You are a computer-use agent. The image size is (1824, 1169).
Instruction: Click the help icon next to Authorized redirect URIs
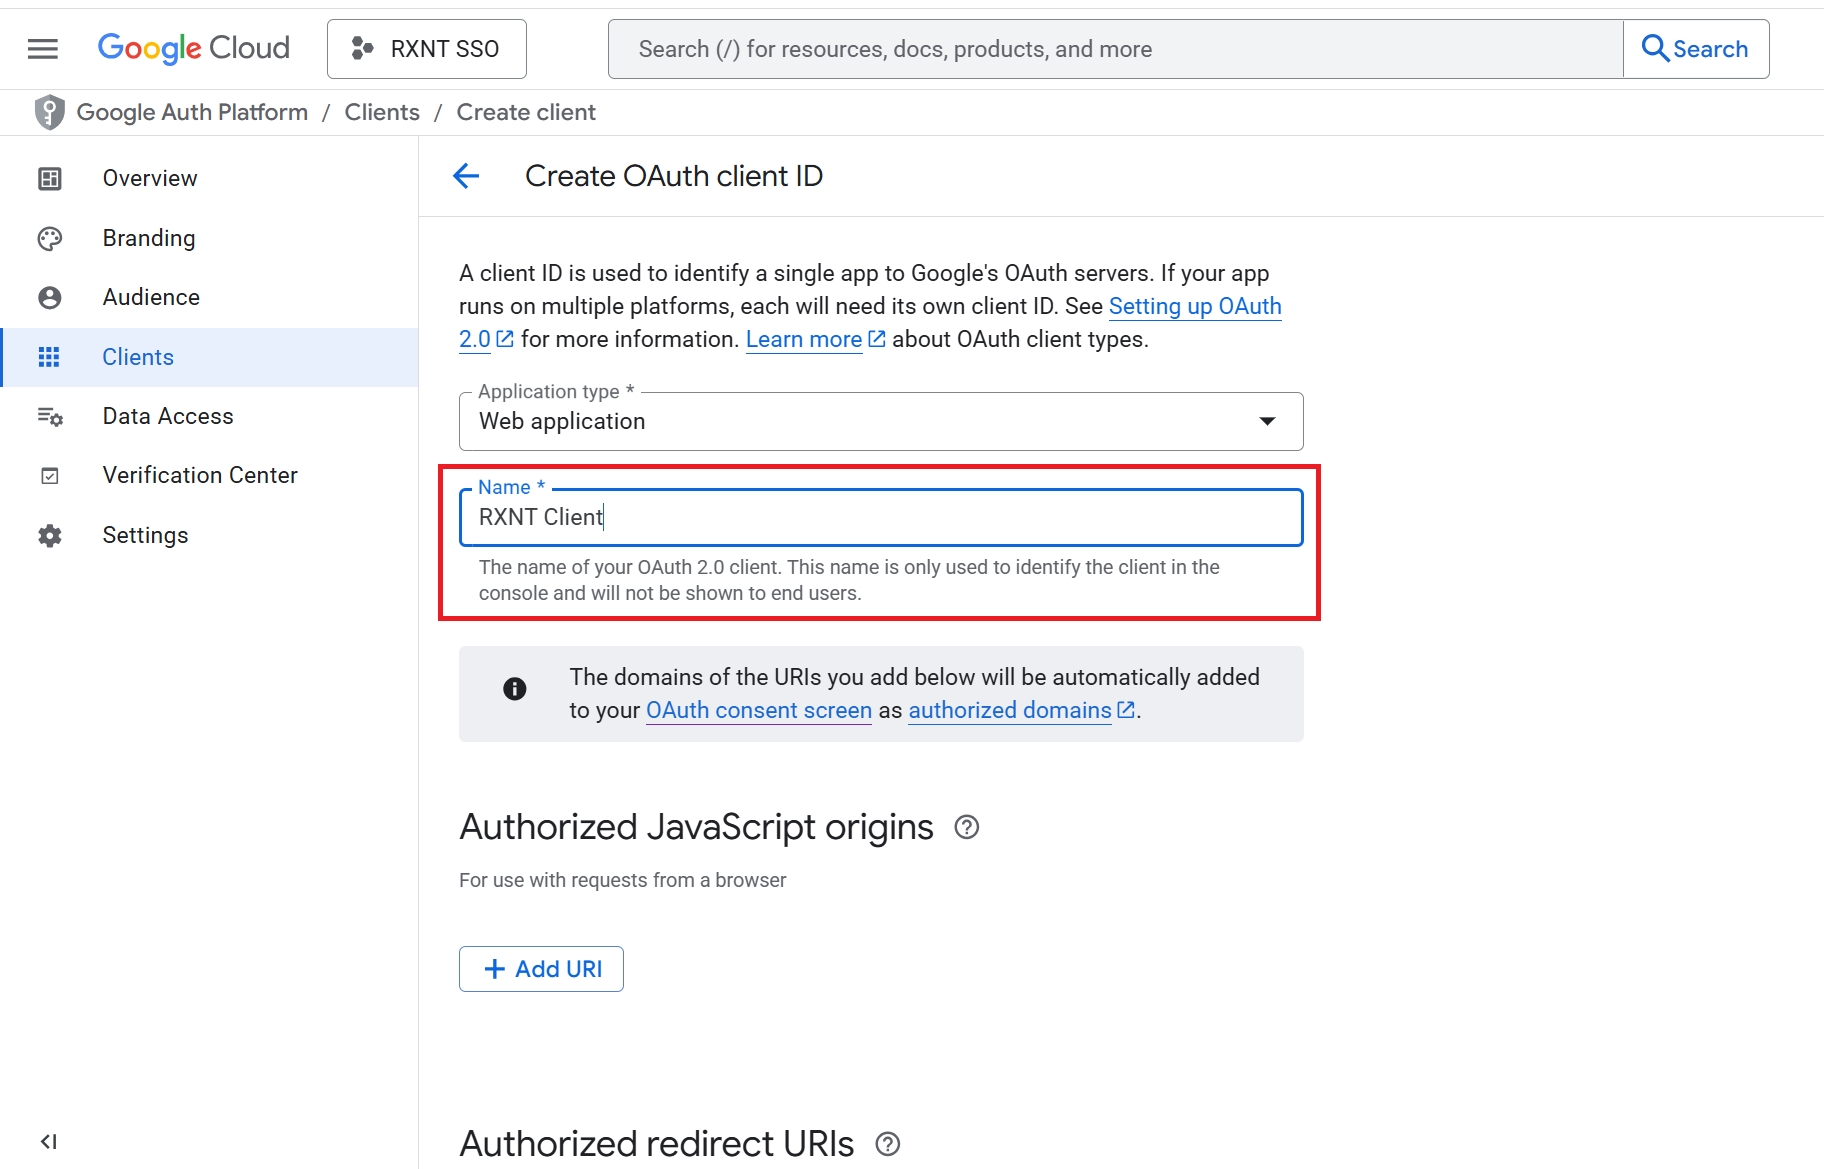tap(887, 1144)
